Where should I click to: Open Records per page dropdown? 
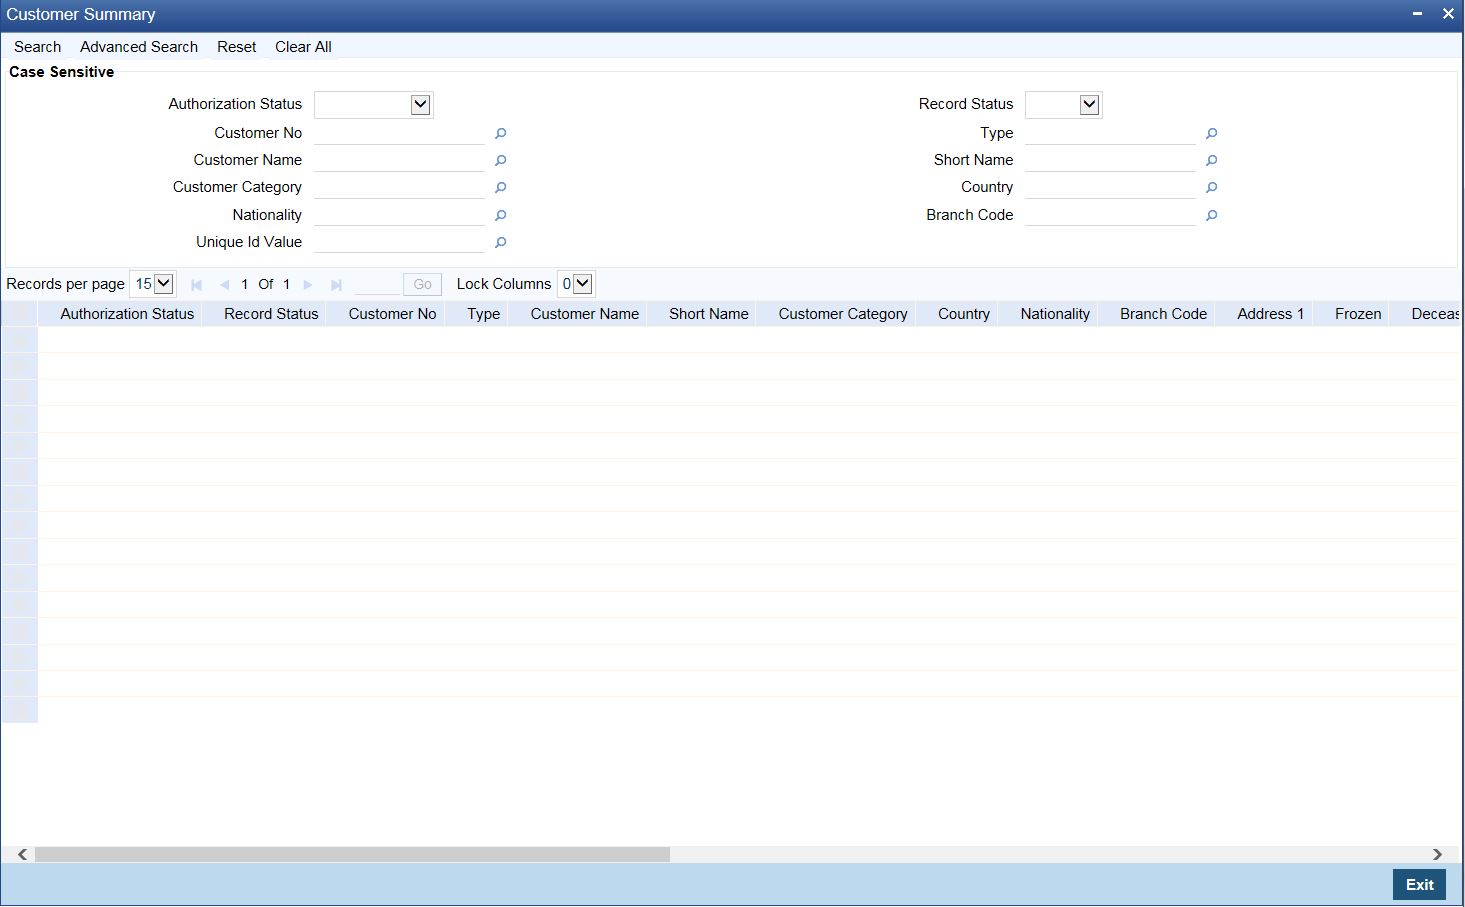coord(152,284)
